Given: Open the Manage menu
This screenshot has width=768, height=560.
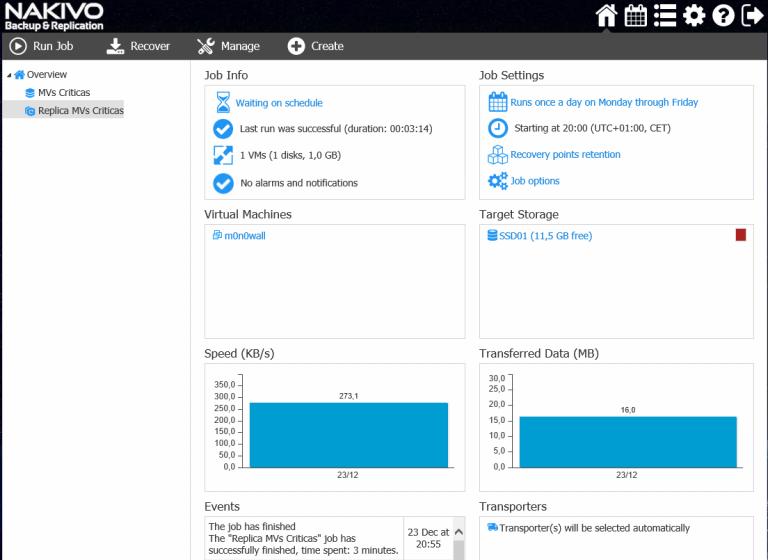Looking at the screenshot, I should (x=228, y=46).
